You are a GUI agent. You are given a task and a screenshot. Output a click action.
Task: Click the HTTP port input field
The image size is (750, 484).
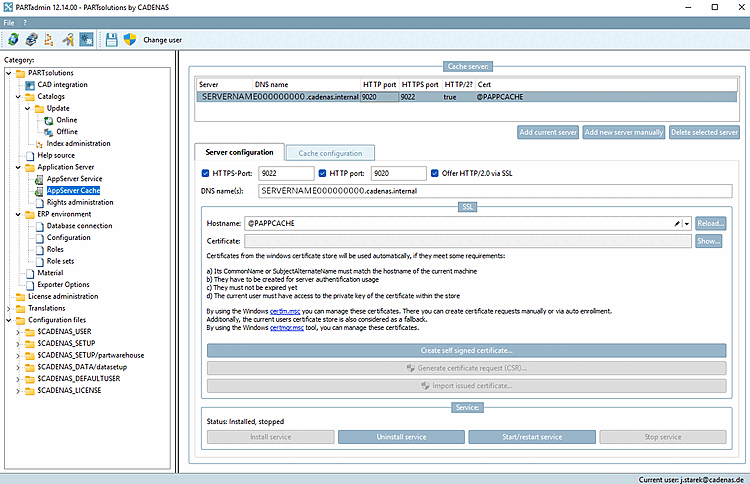[x=398, y=173]
